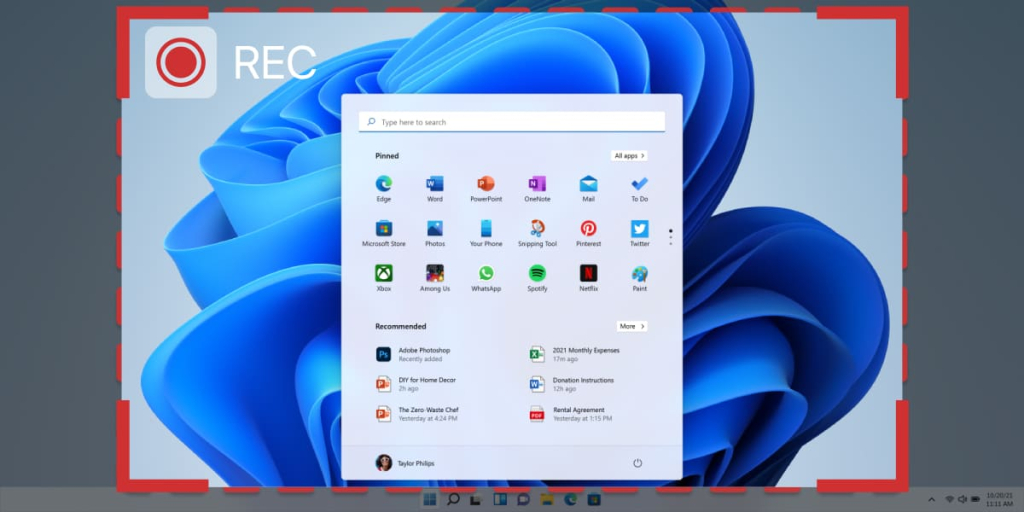Open Search from the taskbar
Image resolution: width=1024 pixels, height=512 pixels.
click(x=453, y=500)
